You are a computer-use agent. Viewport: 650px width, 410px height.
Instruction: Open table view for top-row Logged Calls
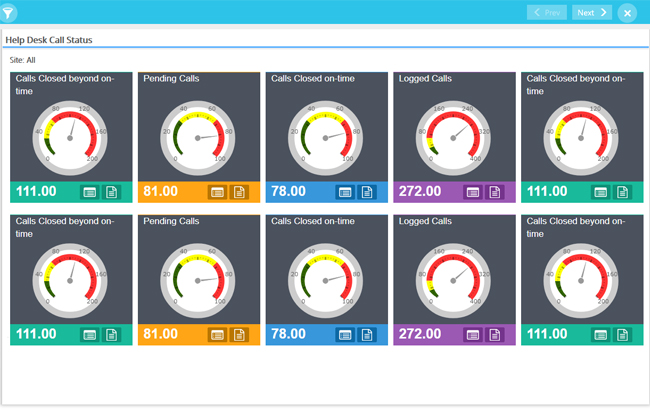click(473, 192)
